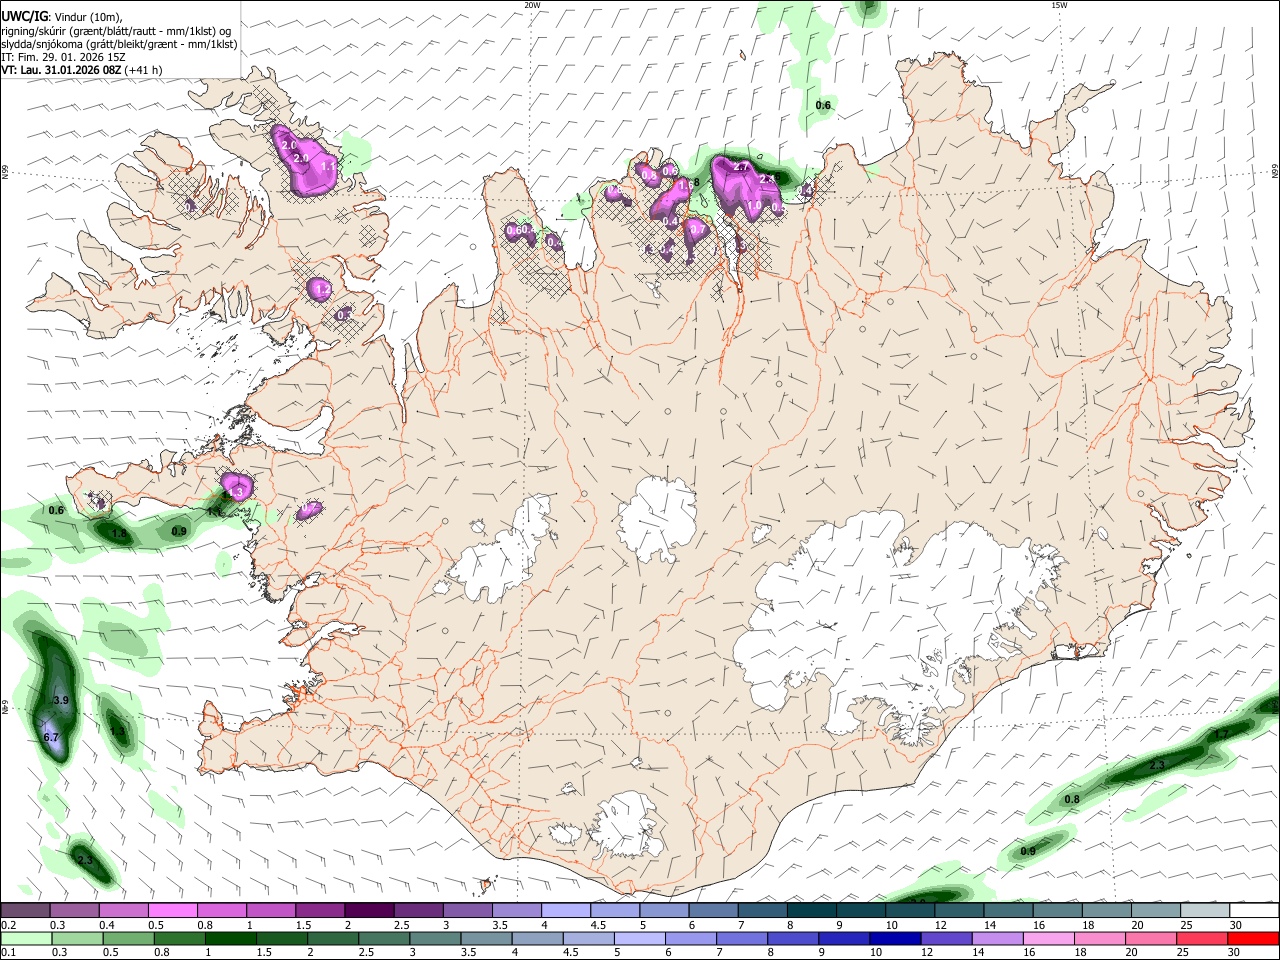The image size is (1280, 960).
Task: Select upper legend pink swatch between 0.5 and 0.8
Action: 171,910
